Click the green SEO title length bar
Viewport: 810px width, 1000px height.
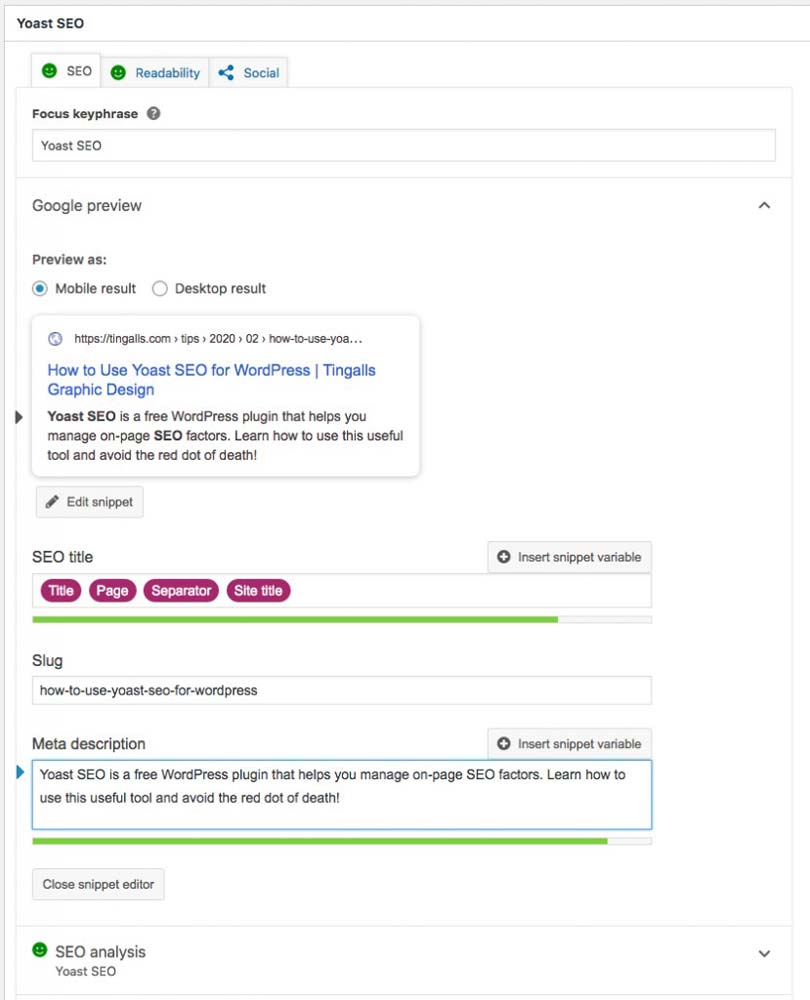(x=295, y=620)
